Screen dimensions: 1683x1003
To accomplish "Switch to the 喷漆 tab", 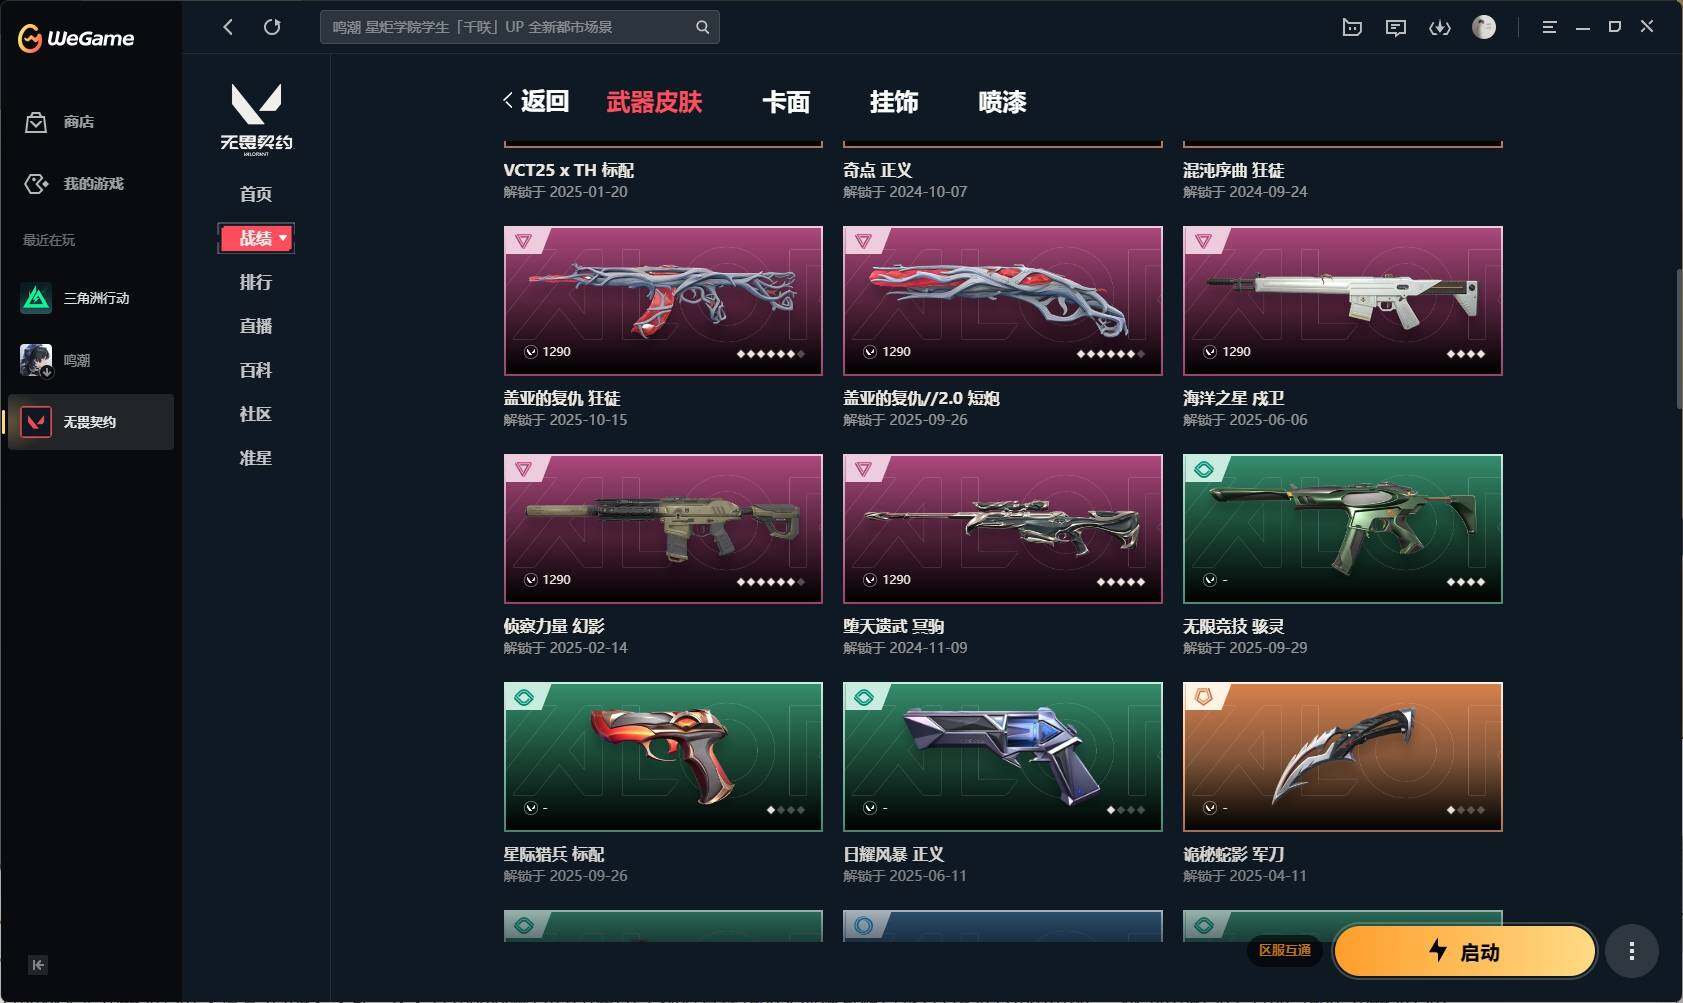I will pos(1002,102).
